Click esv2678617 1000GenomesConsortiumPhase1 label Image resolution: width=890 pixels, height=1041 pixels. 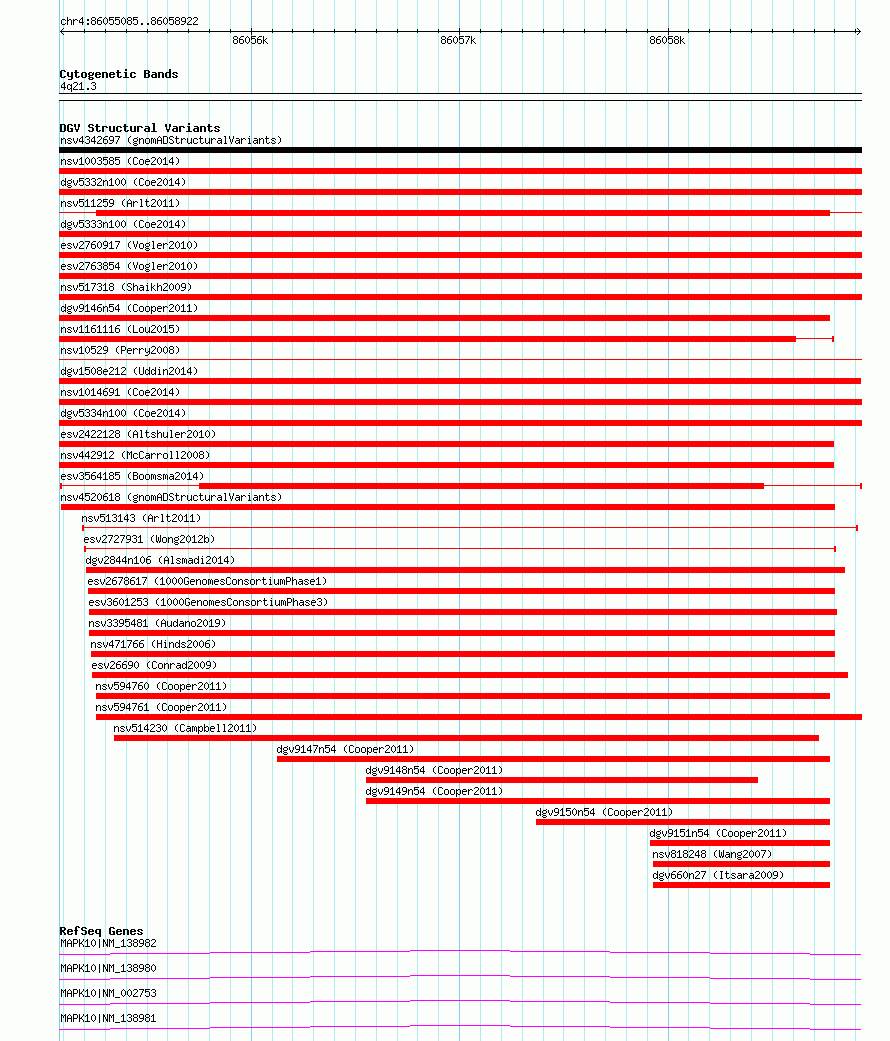207,582
